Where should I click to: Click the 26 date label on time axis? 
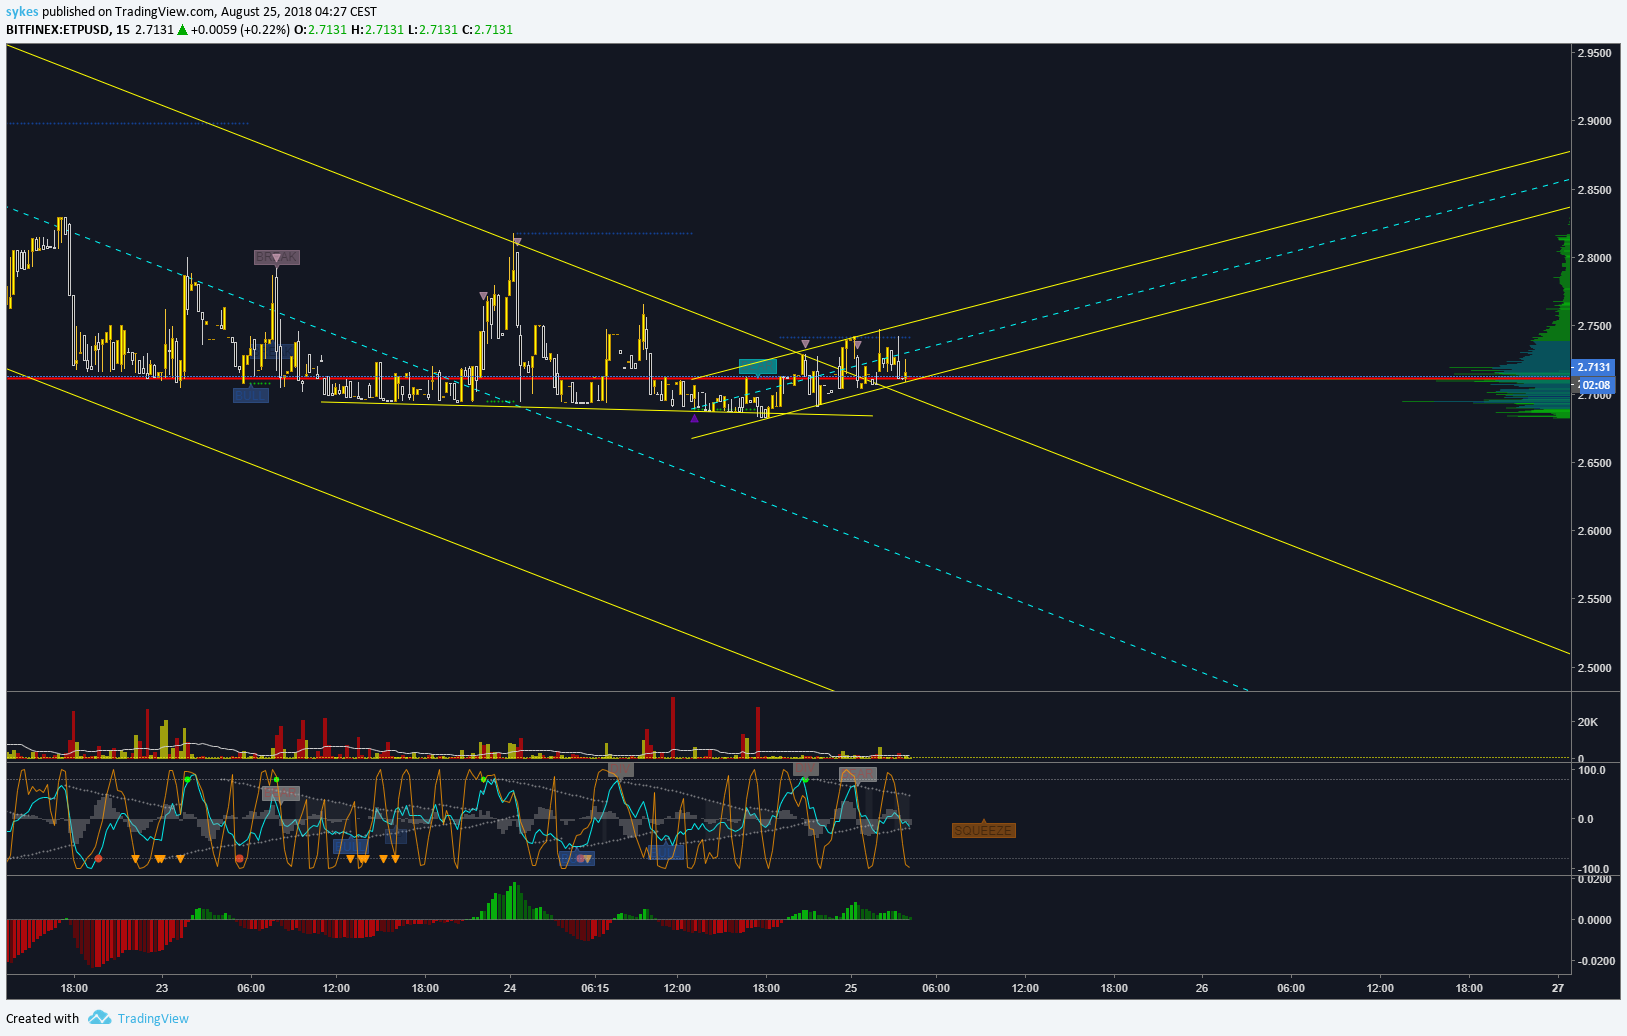point(1202,988)
